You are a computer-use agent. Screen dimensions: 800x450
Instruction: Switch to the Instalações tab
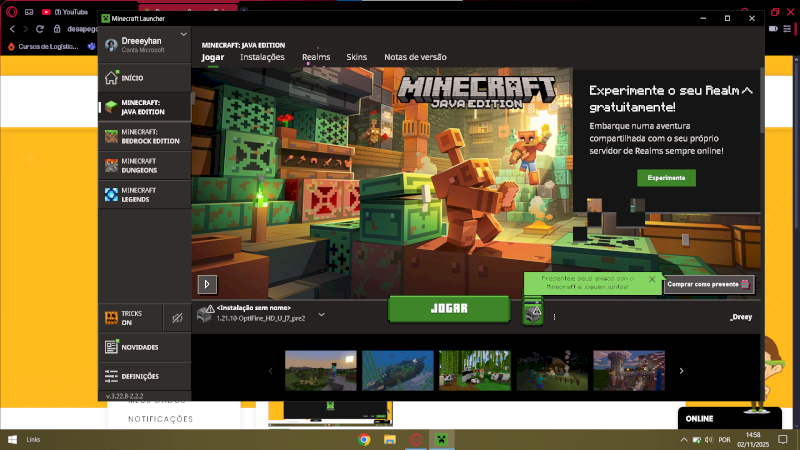click(x=263, y=57)
